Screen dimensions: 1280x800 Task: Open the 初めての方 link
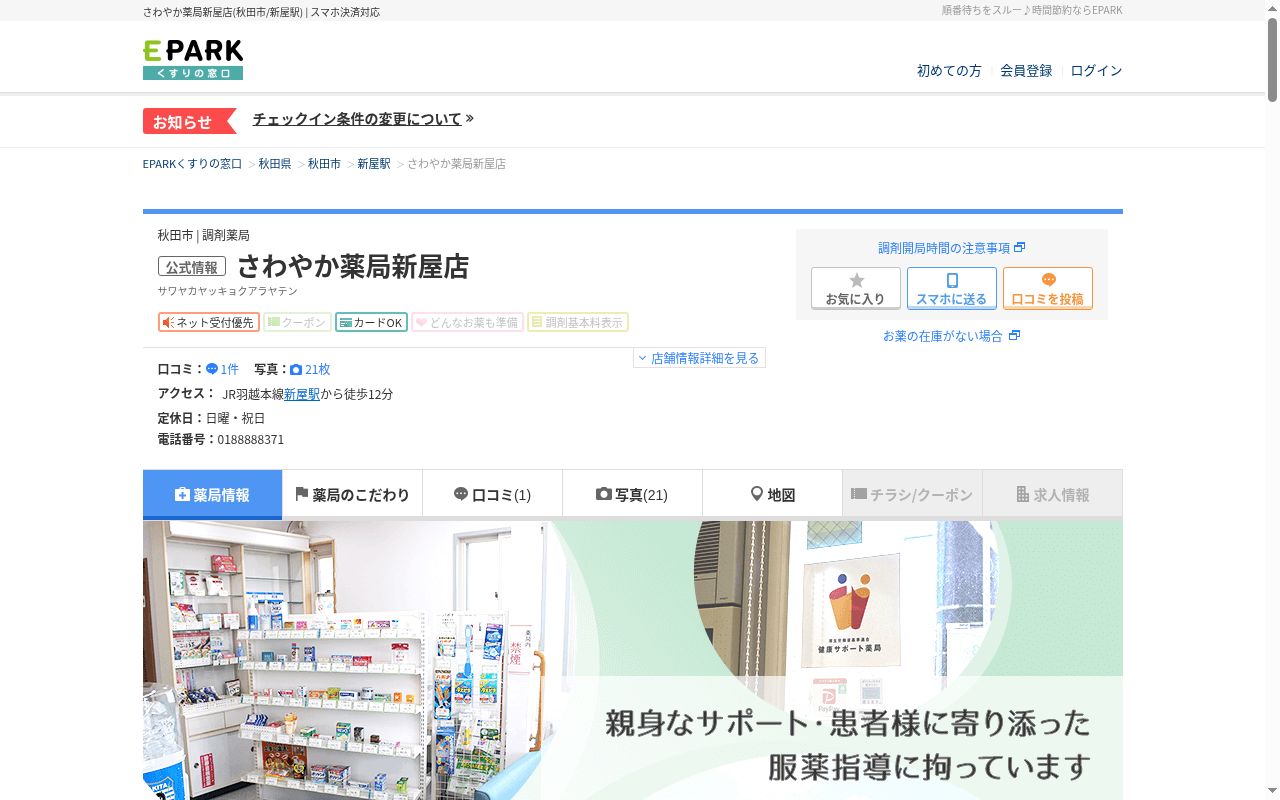coord(949,70)
